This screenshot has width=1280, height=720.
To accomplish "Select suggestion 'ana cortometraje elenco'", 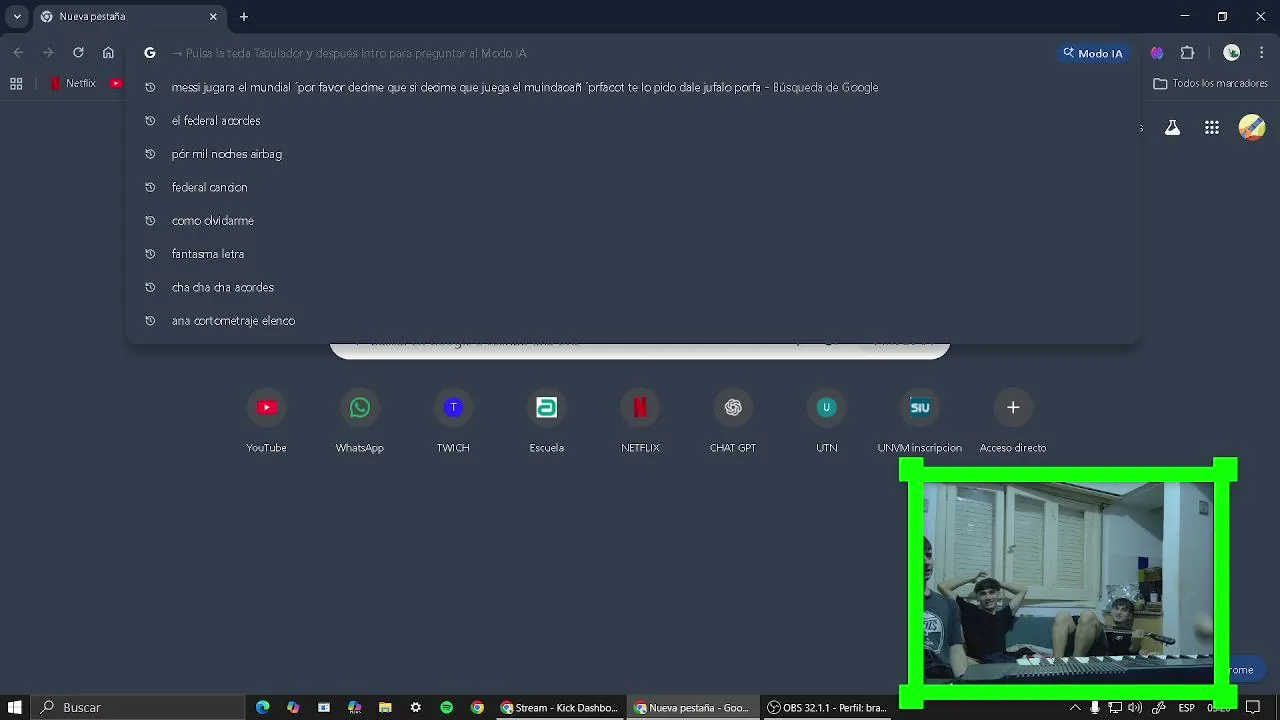I will point(632,321).
